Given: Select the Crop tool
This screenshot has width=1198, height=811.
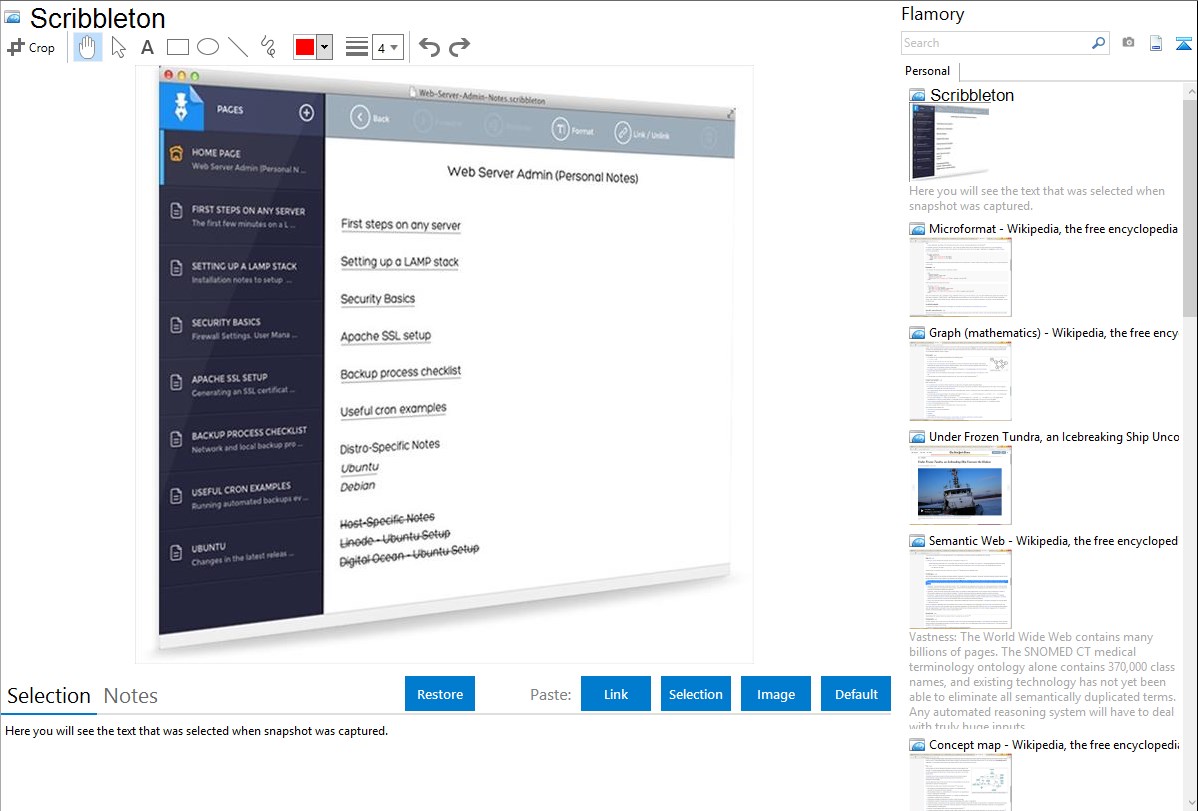Looking at the screenshot, I should (x=31, y=47).
